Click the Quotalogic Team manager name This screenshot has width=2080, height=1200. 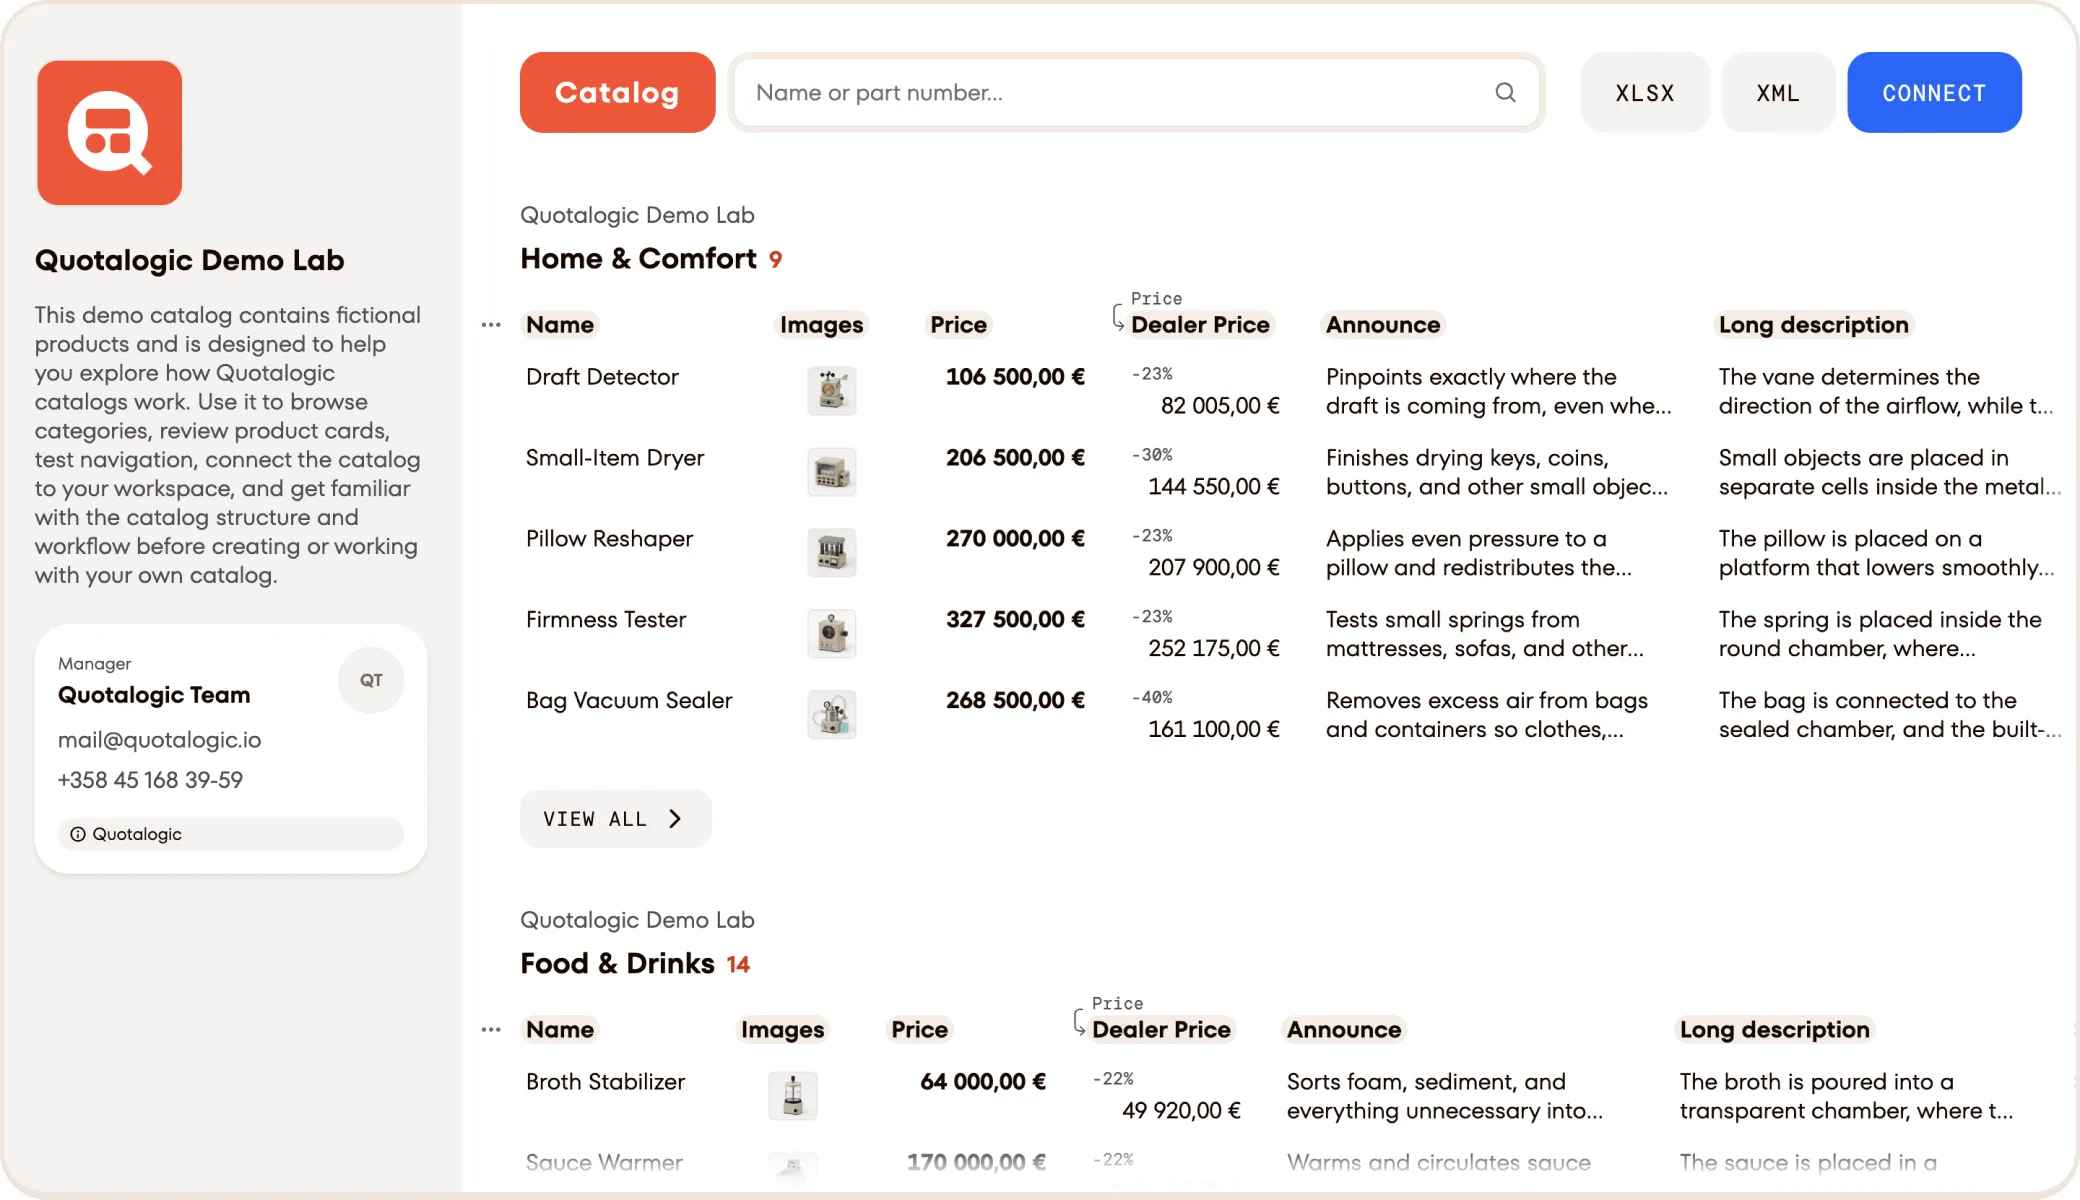pos(154,695)
